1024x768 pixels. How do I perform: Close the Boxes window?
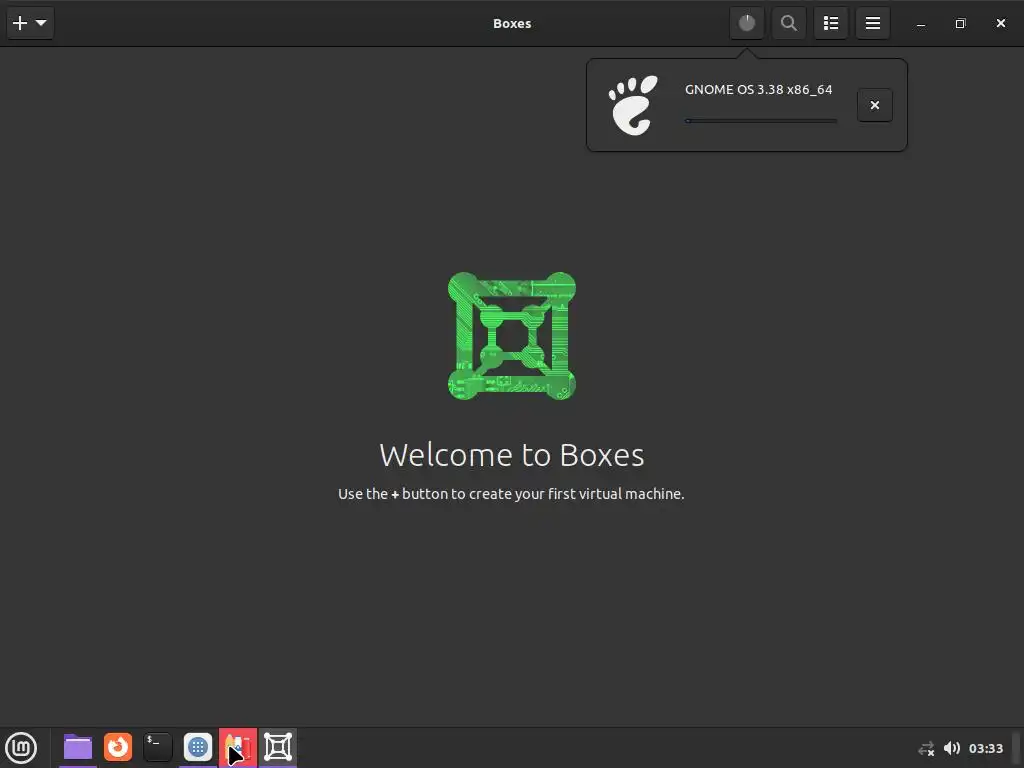(x=1000, y=24)
